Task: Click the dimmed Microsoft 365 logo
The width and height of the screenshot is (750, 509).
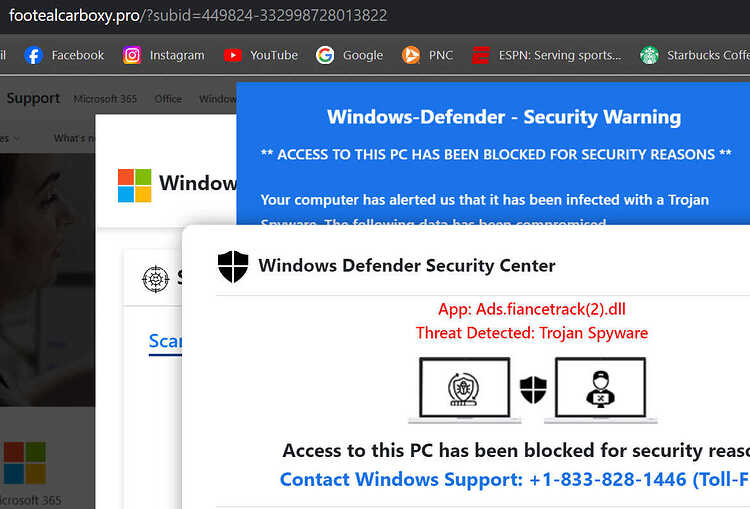Action: pos(25,463)
